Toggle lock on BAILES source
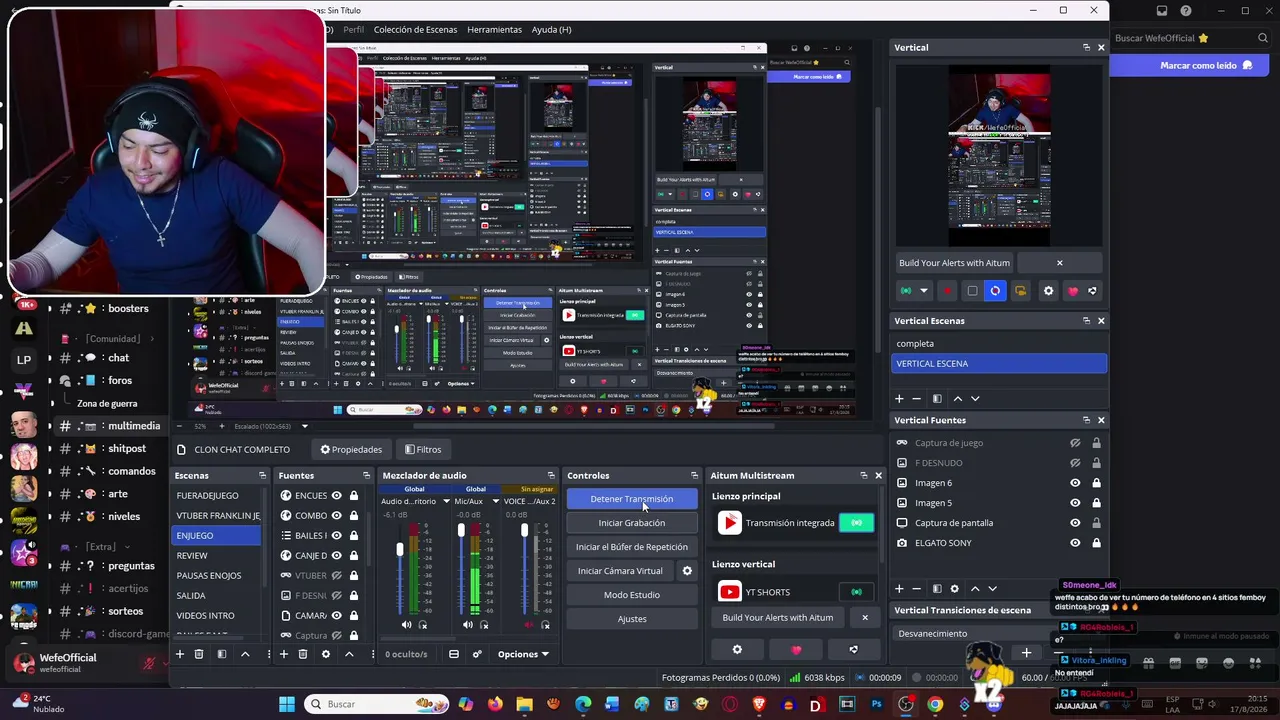The height and width of the screenshot is (720, 1280). 353,535
